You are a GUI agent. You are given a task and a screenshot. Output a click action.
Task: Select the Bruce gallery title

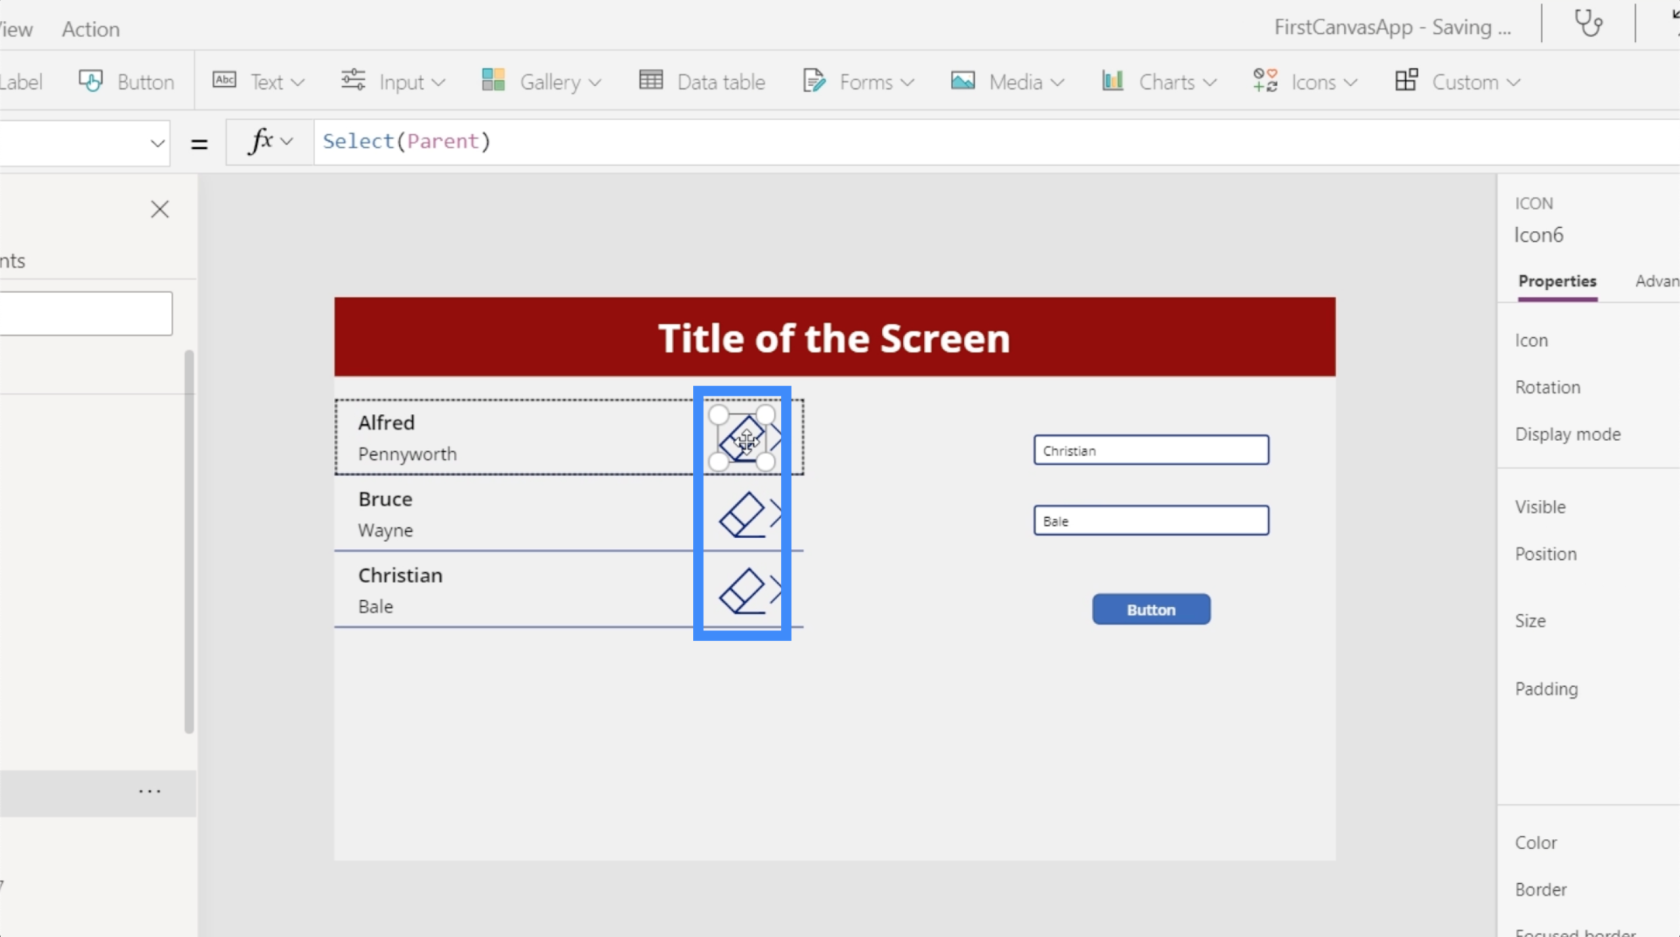[x=385, y=499]
